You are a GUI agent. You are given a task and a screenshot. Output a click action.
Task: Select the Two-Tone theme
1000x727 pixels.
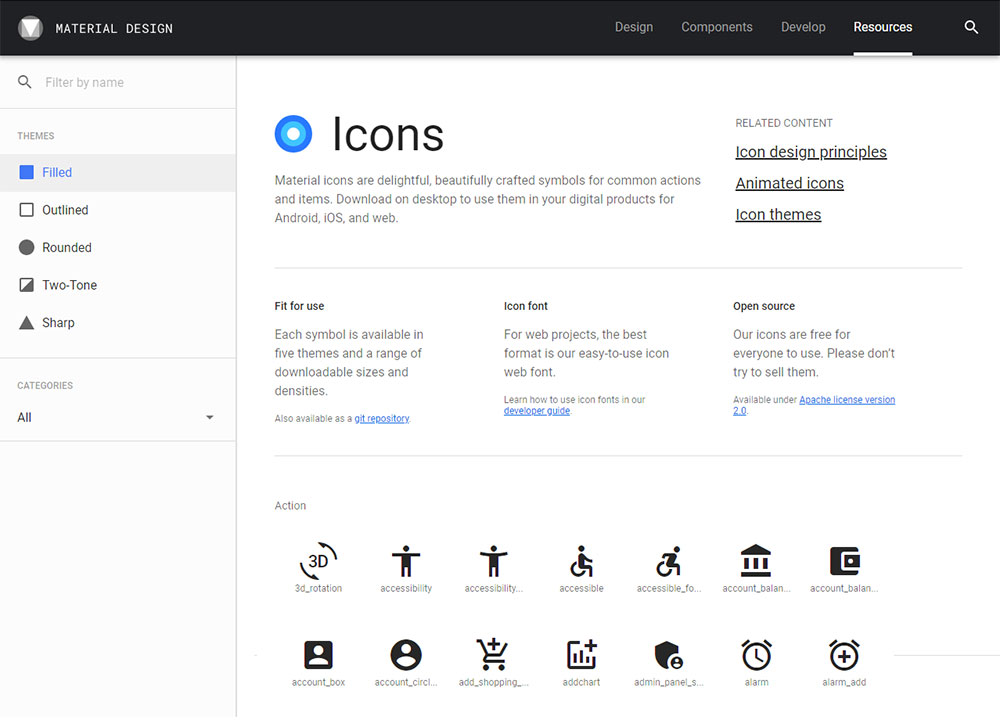click(118, 285)
